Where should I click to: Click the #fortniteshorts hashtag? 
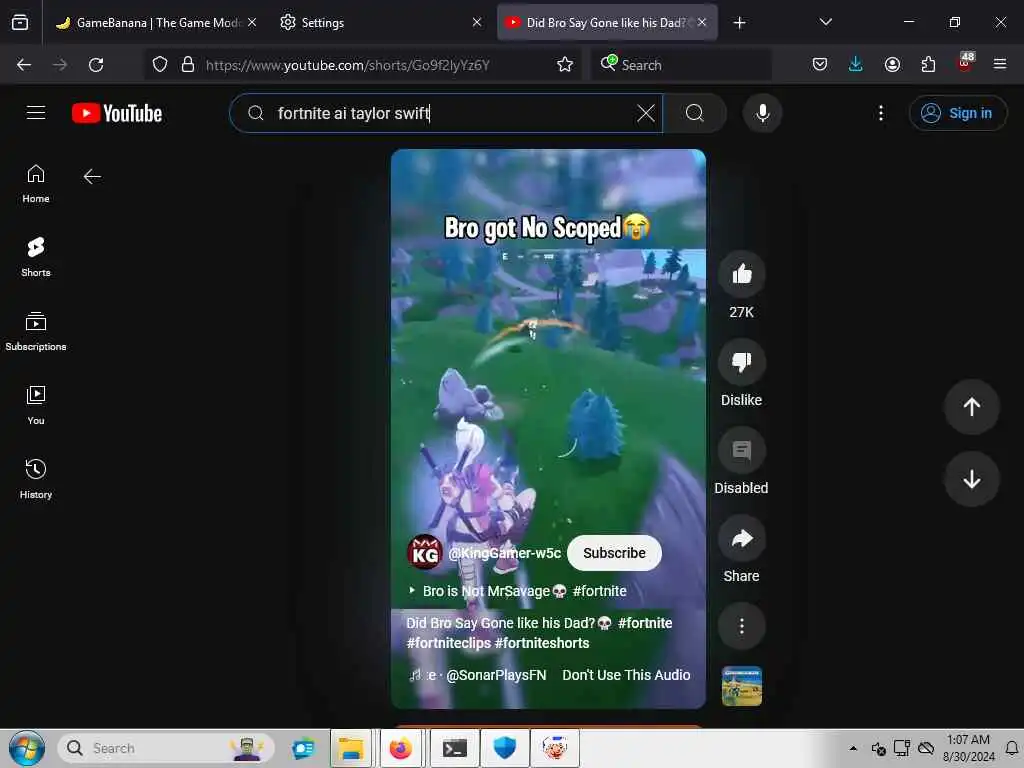pos(542,643)
